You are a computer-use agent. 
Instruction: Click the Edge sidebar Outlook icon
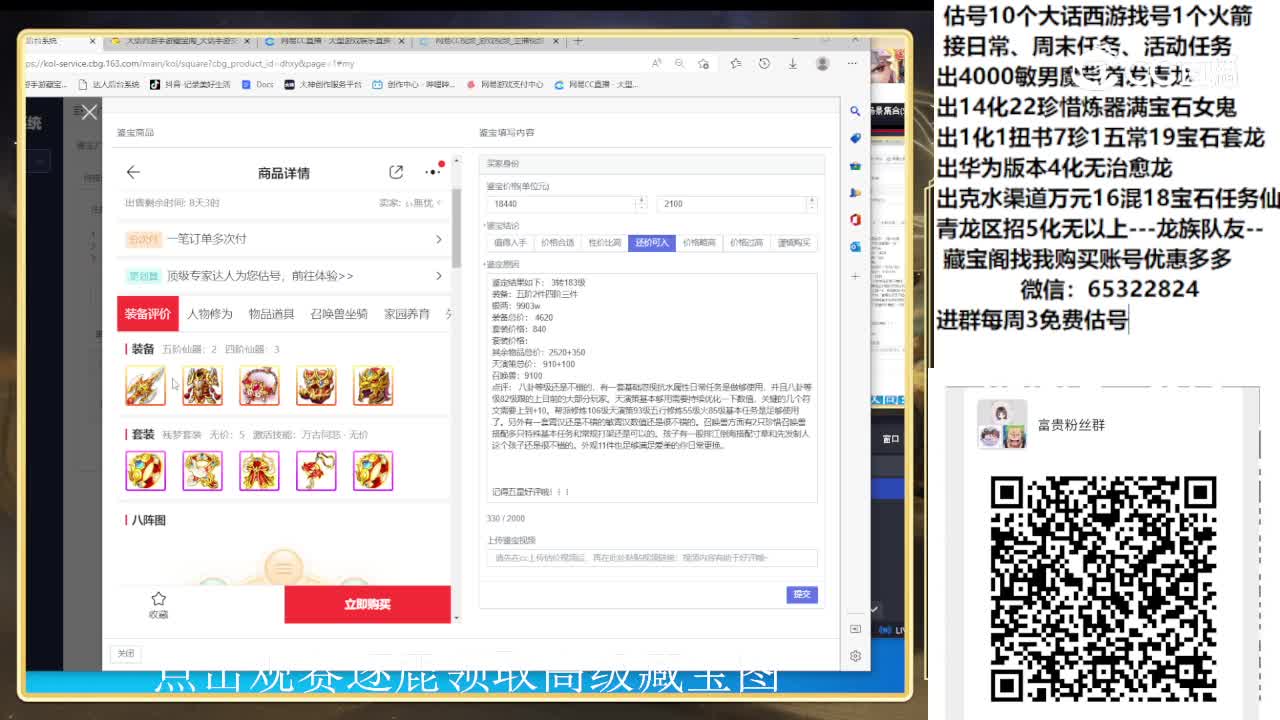point(855,246)
